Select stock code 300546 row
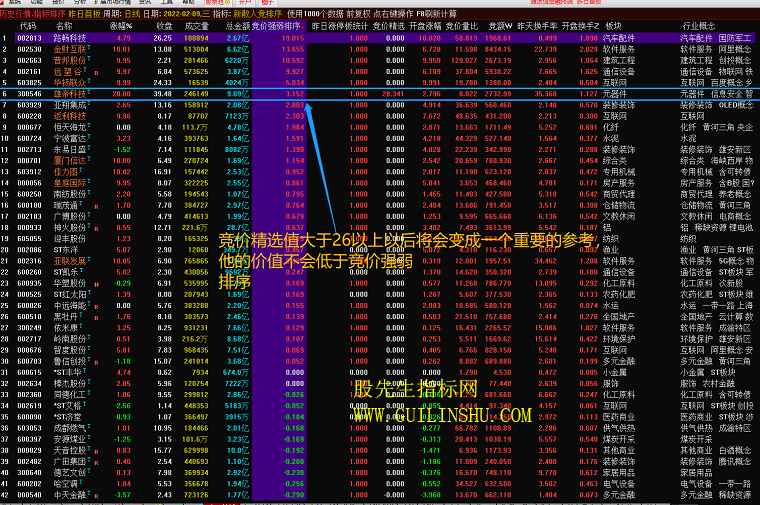 380,94
